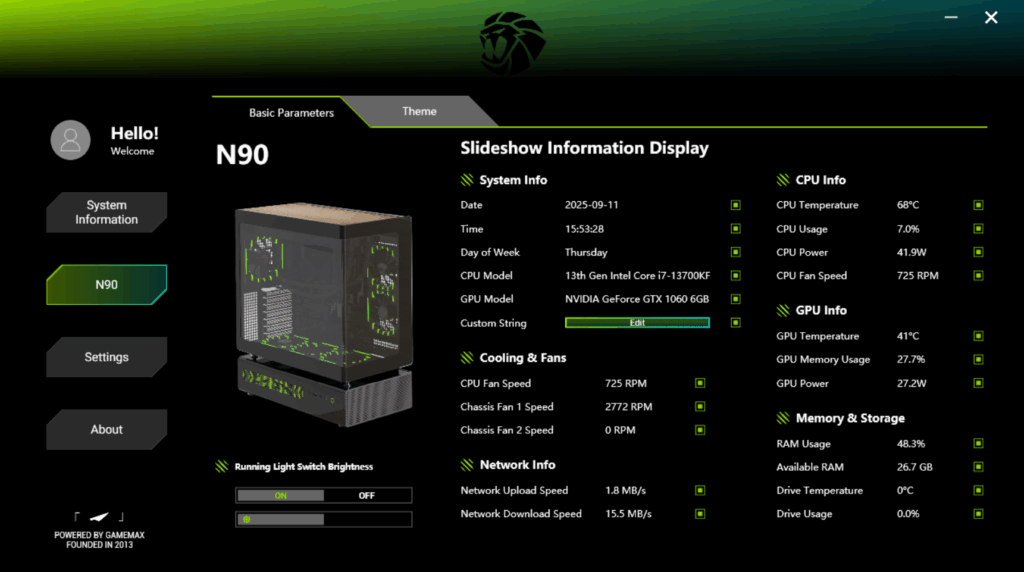Viewport: 1024px width, 572px height.
Task: Toggle CPU Usage checkbox
Action: (x=978, y=229)
